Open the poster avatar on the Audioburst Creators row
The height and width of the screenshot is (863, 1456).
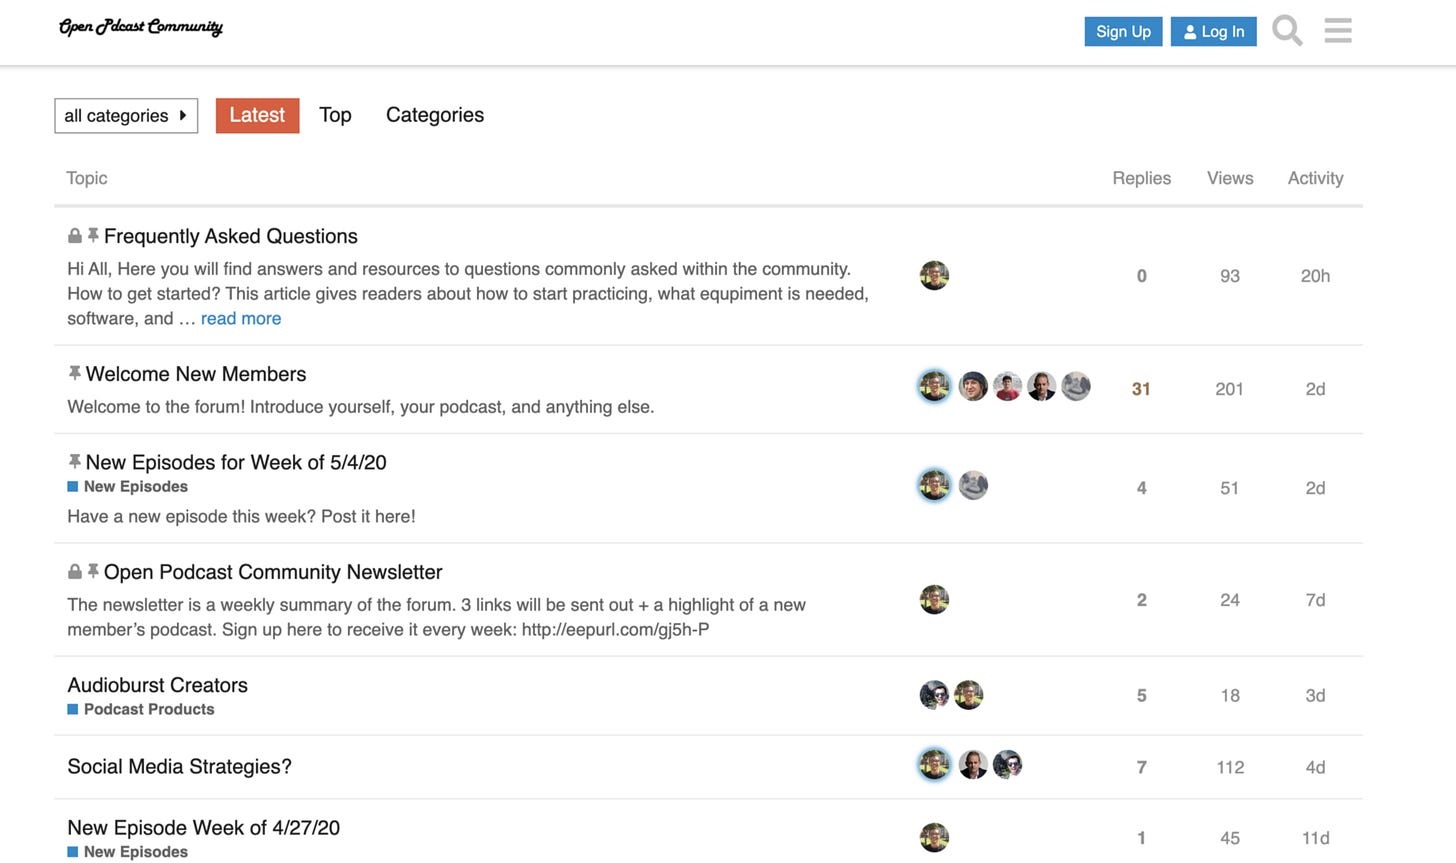(x=934, y=694)
